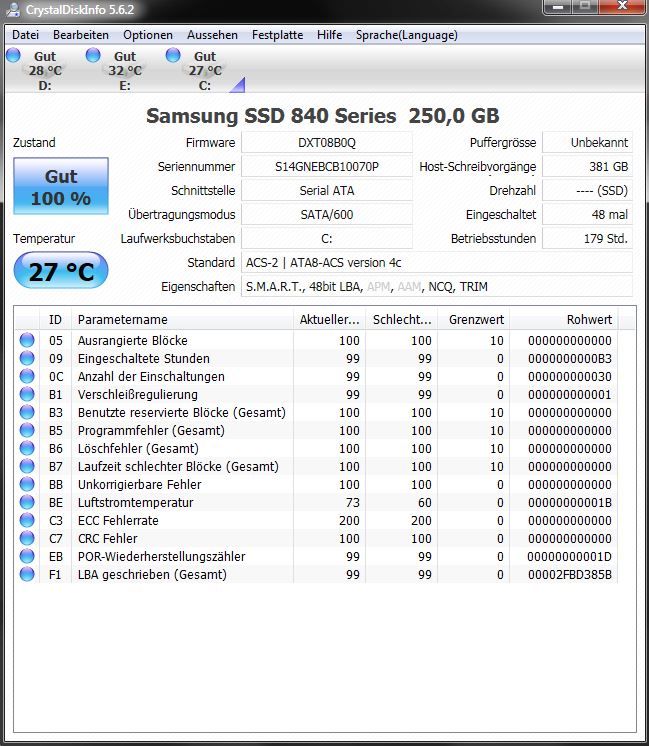The width and height of the screenshot is (649, 746).
Task: Click the 27 °C temperature button
Action: point(61,271)
